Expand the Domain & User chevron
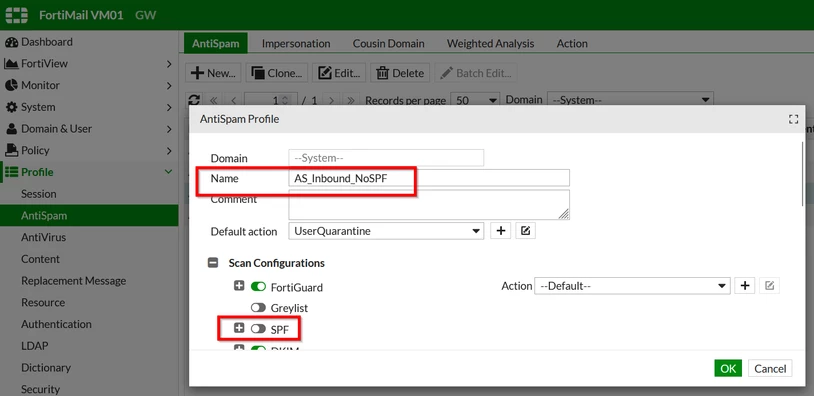 [x=169, y=129]
